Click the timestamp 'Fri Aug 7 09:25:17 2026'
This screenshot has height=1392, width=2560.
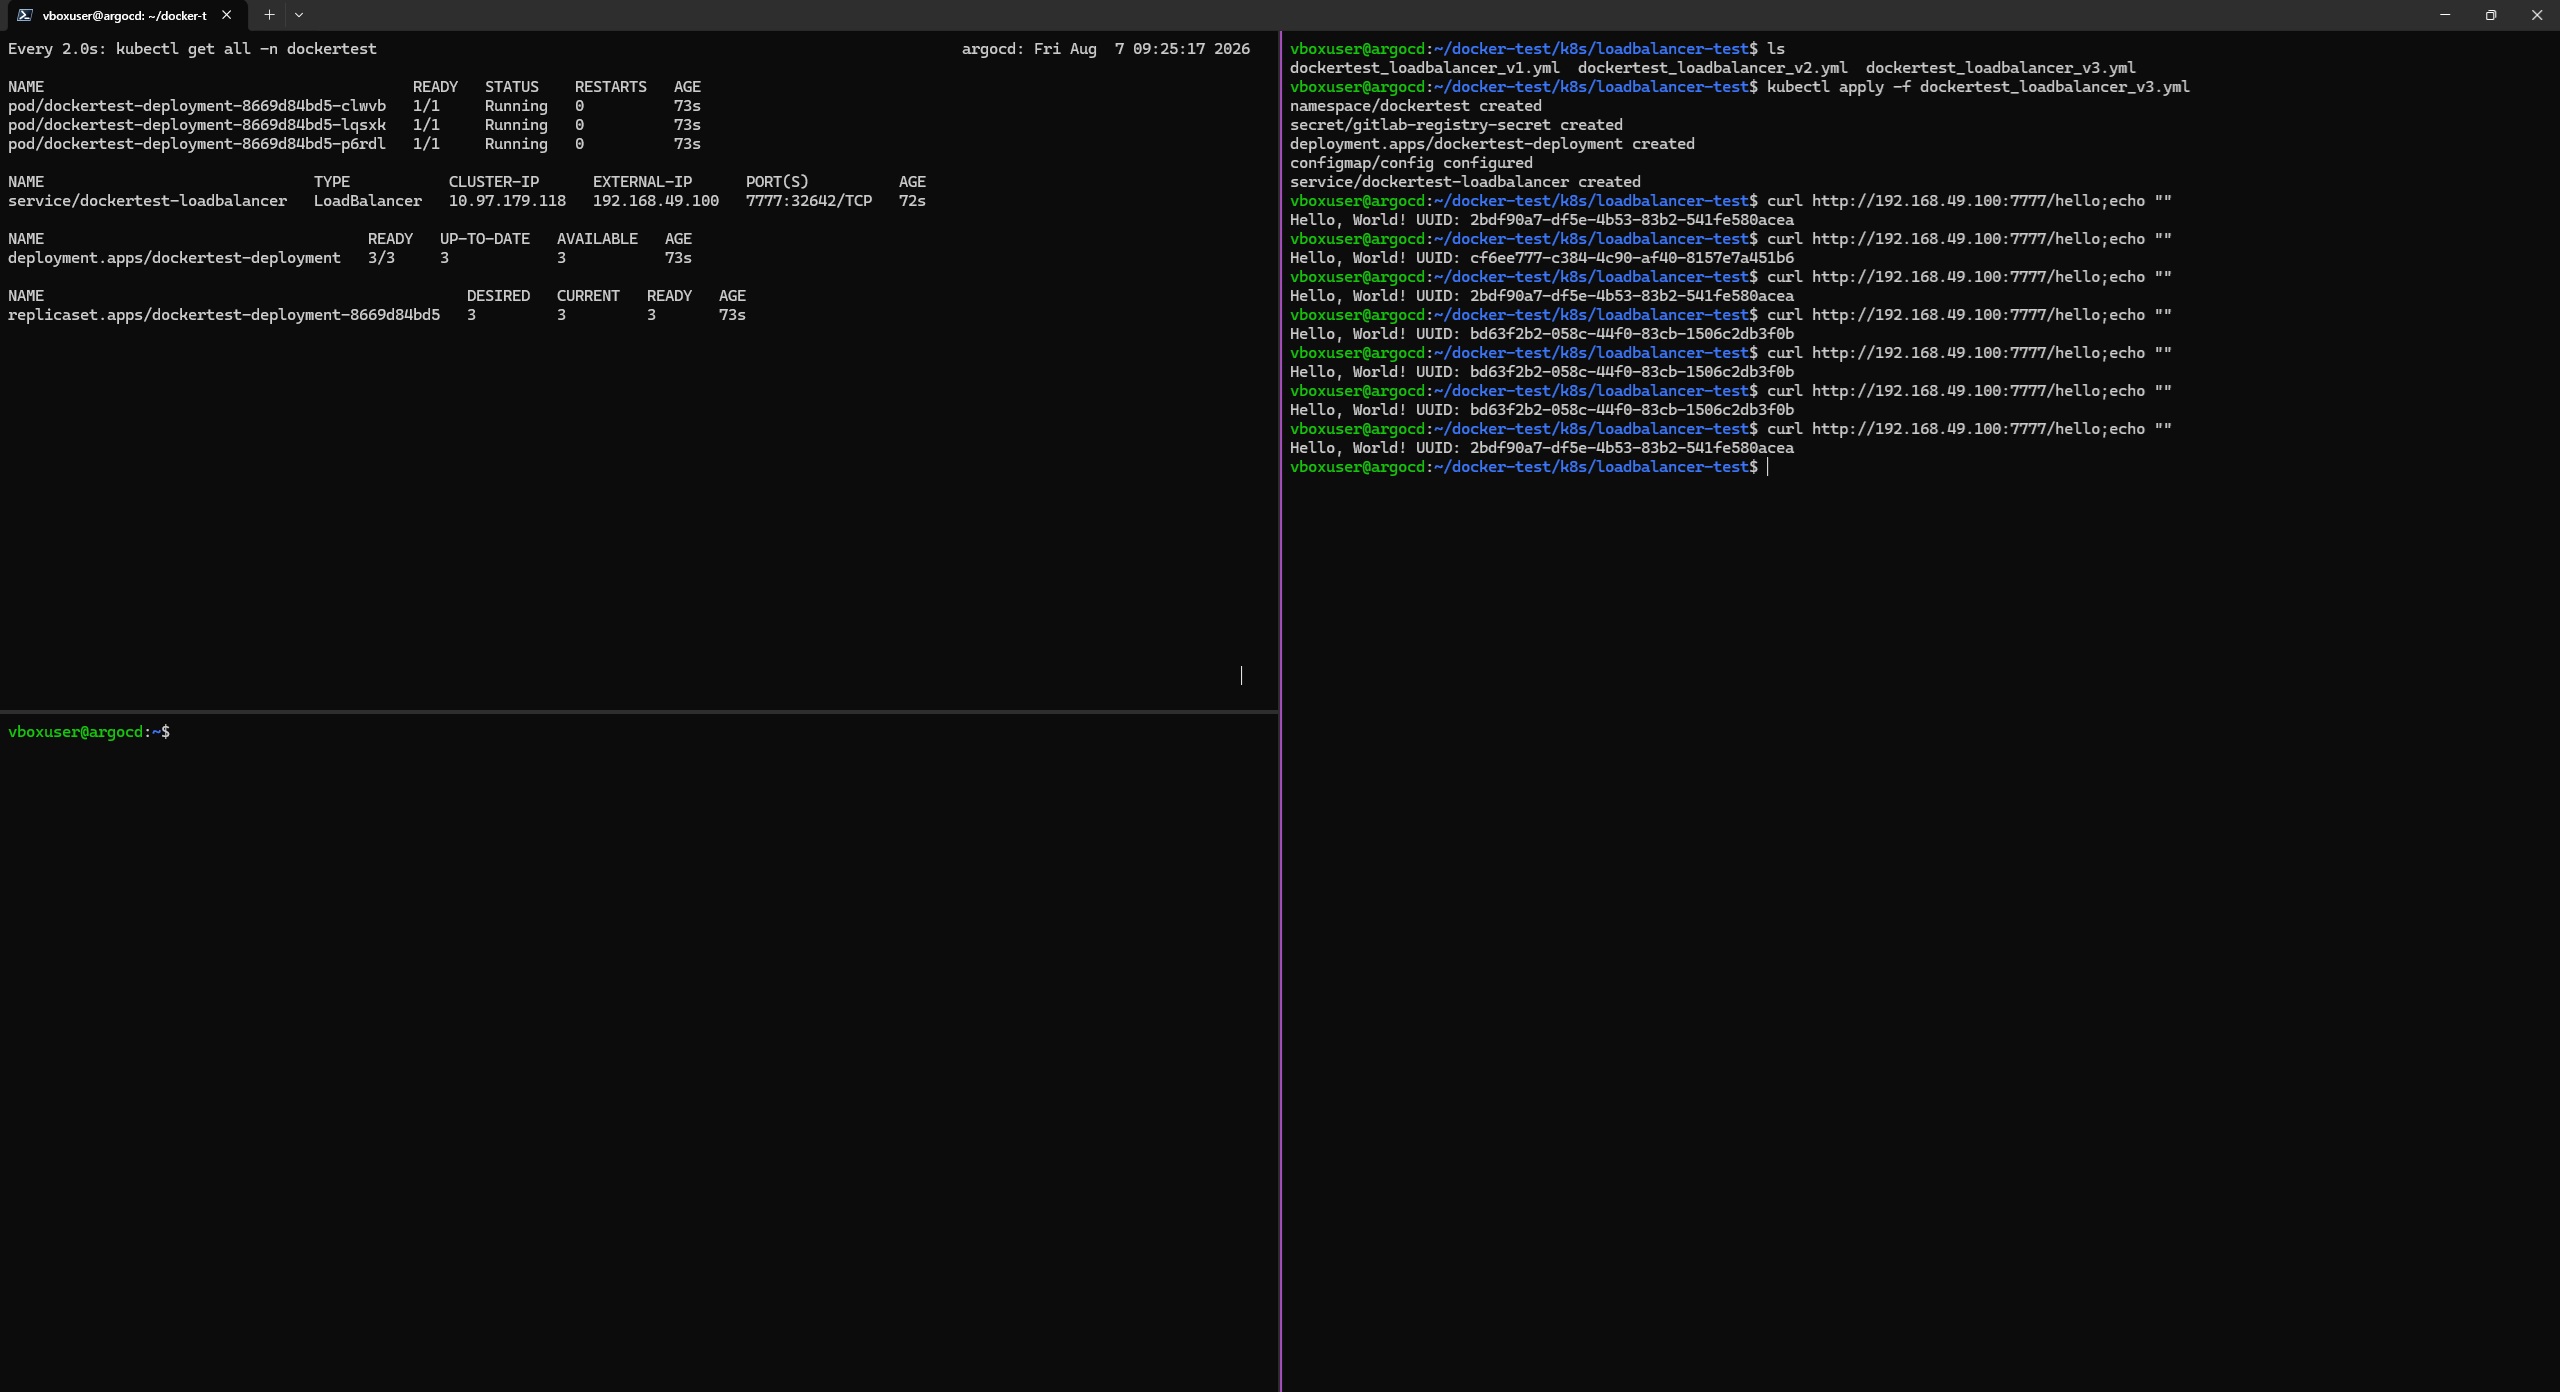[x=1141, y=49]
